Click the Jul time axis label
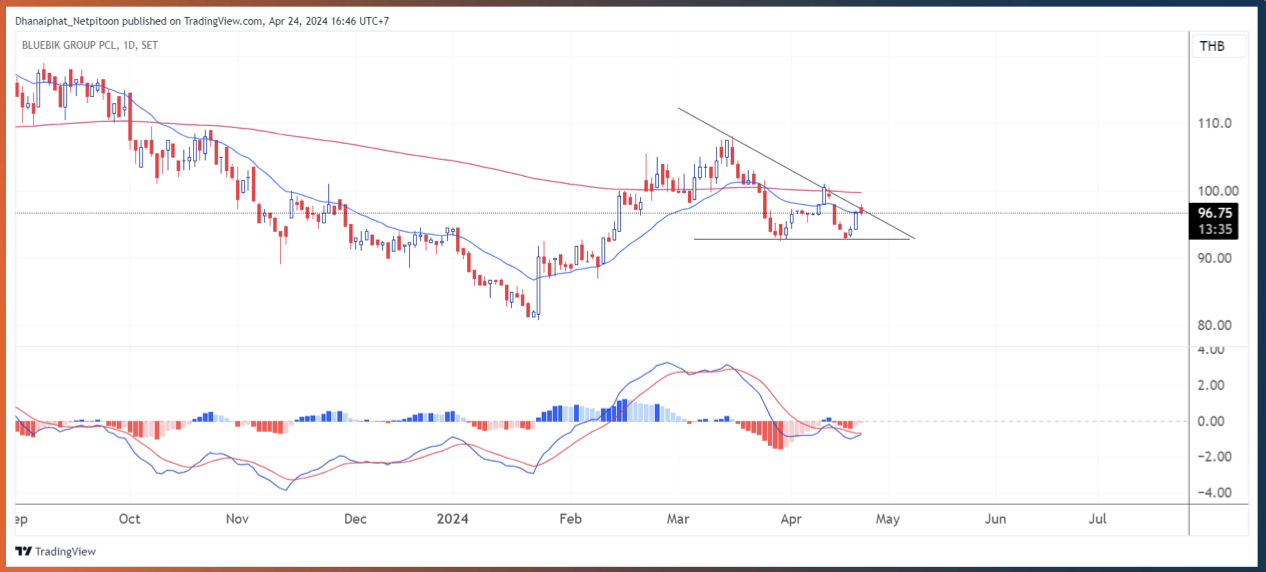This screenshot has height=572, width=1266. pyautogui.click(x=1098, y=519)
